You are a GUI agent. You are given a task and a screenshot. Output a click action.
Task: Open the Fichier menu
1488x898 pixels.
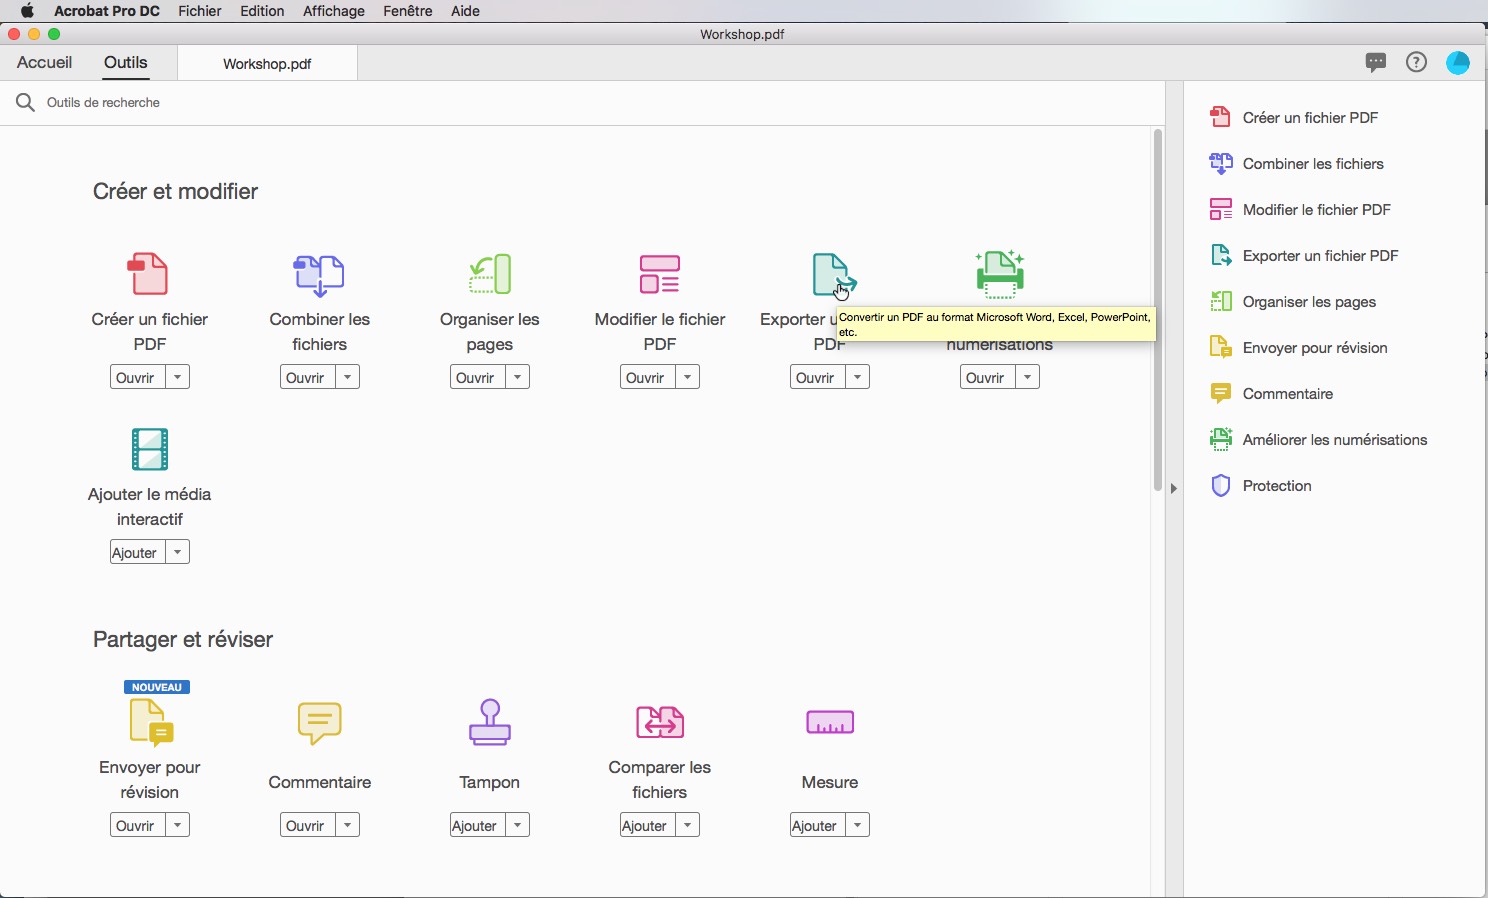pyautogui.click(x=200, y=11)
